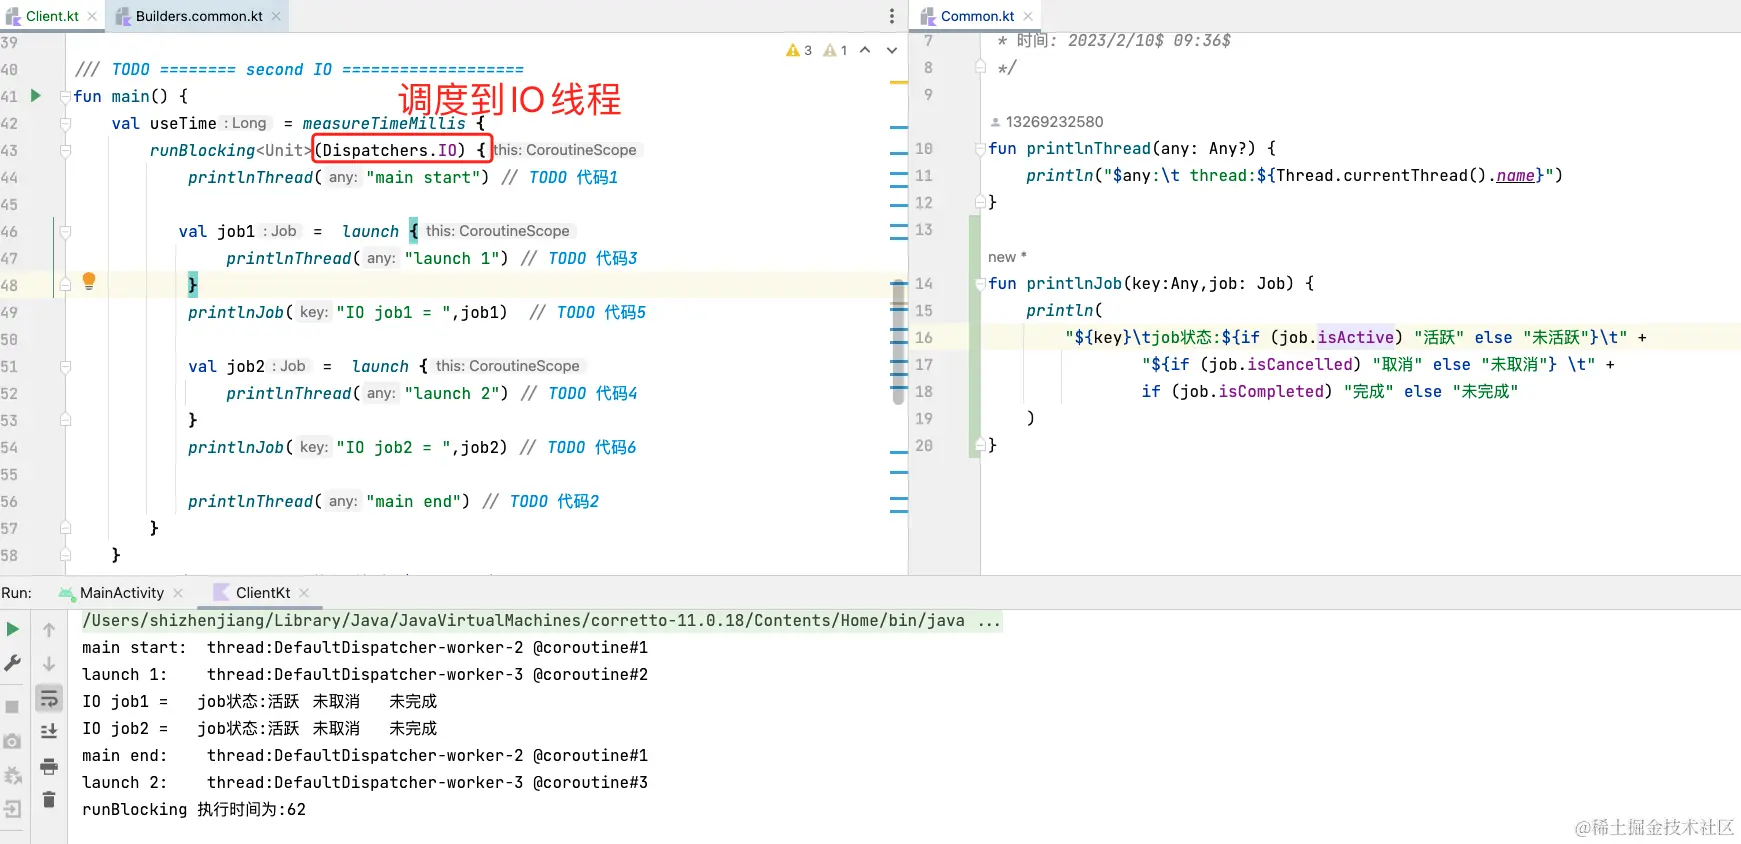Click 'main start:' console output line
This screenshot has height=844, width=1741.
365,648
